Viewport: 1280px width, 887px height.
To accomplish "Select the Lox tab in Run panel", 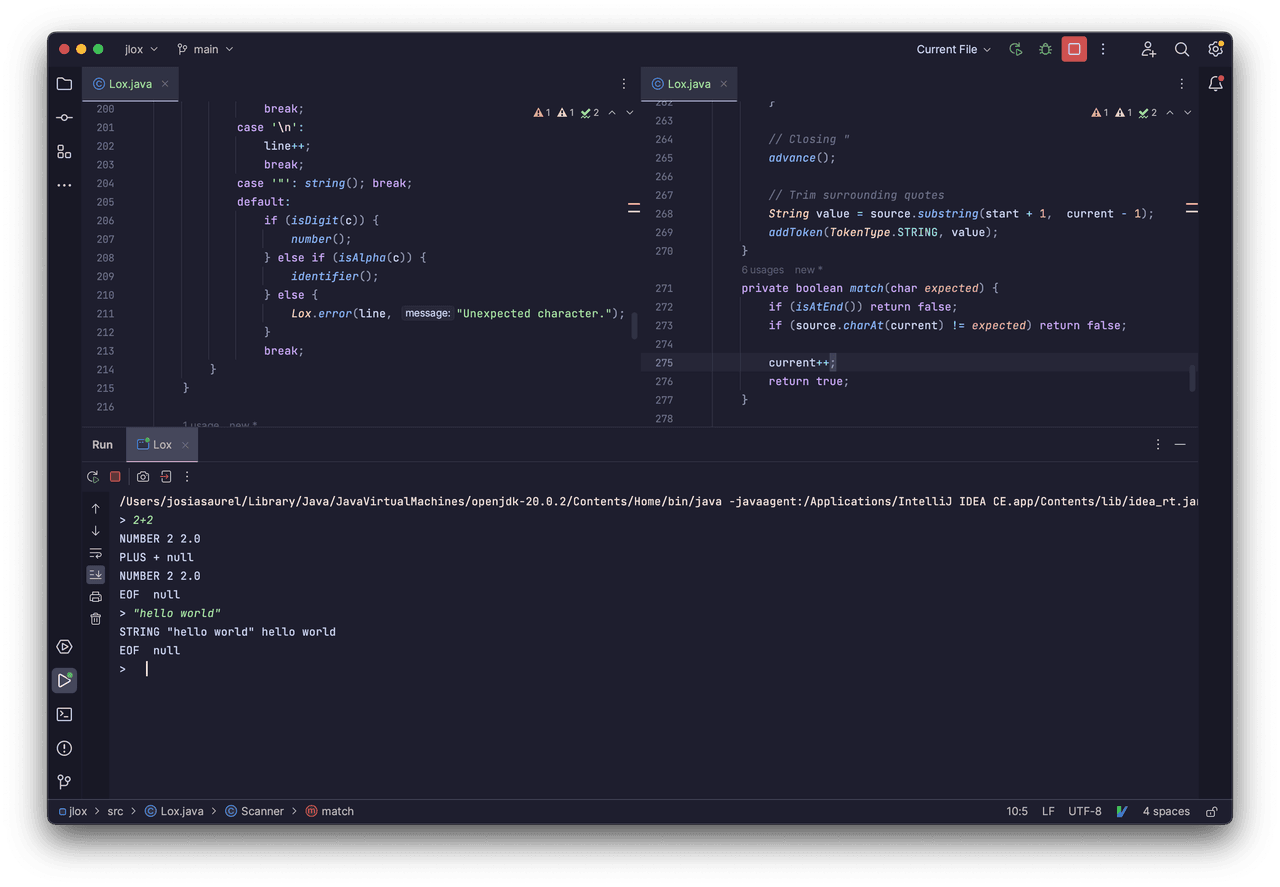I will [156, 445].
